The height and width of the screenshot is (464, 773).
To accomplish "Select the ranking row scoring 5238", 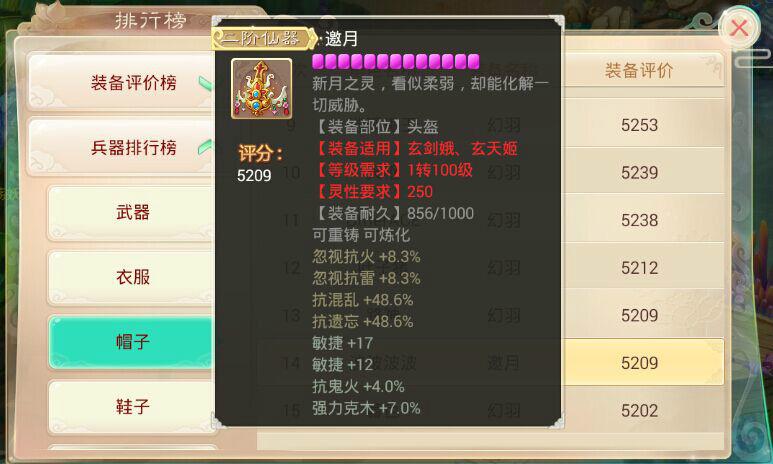I will [491, 220].
